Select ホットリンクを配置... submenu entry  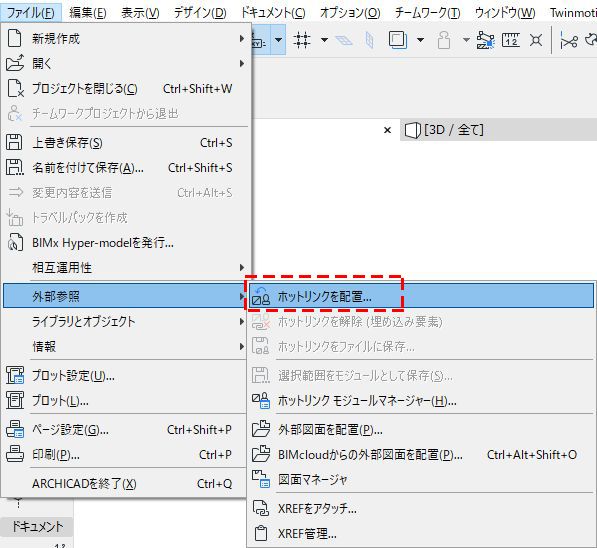tap(421, 296)
